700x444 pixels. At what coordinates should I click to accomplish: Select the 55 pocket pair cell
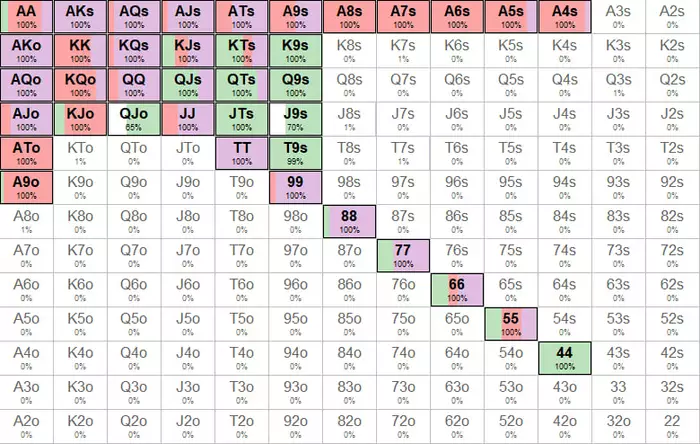coord(511,324)
